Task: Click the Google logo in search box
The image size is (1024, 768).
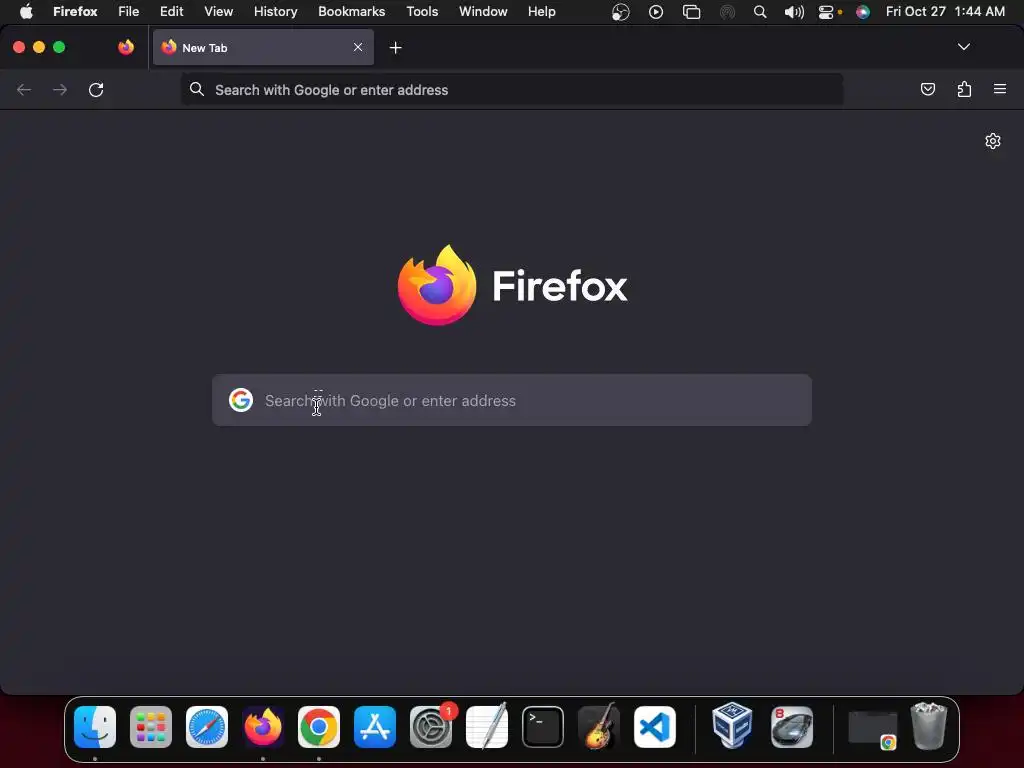Action: pyautogui.click(x=241, y=400)
